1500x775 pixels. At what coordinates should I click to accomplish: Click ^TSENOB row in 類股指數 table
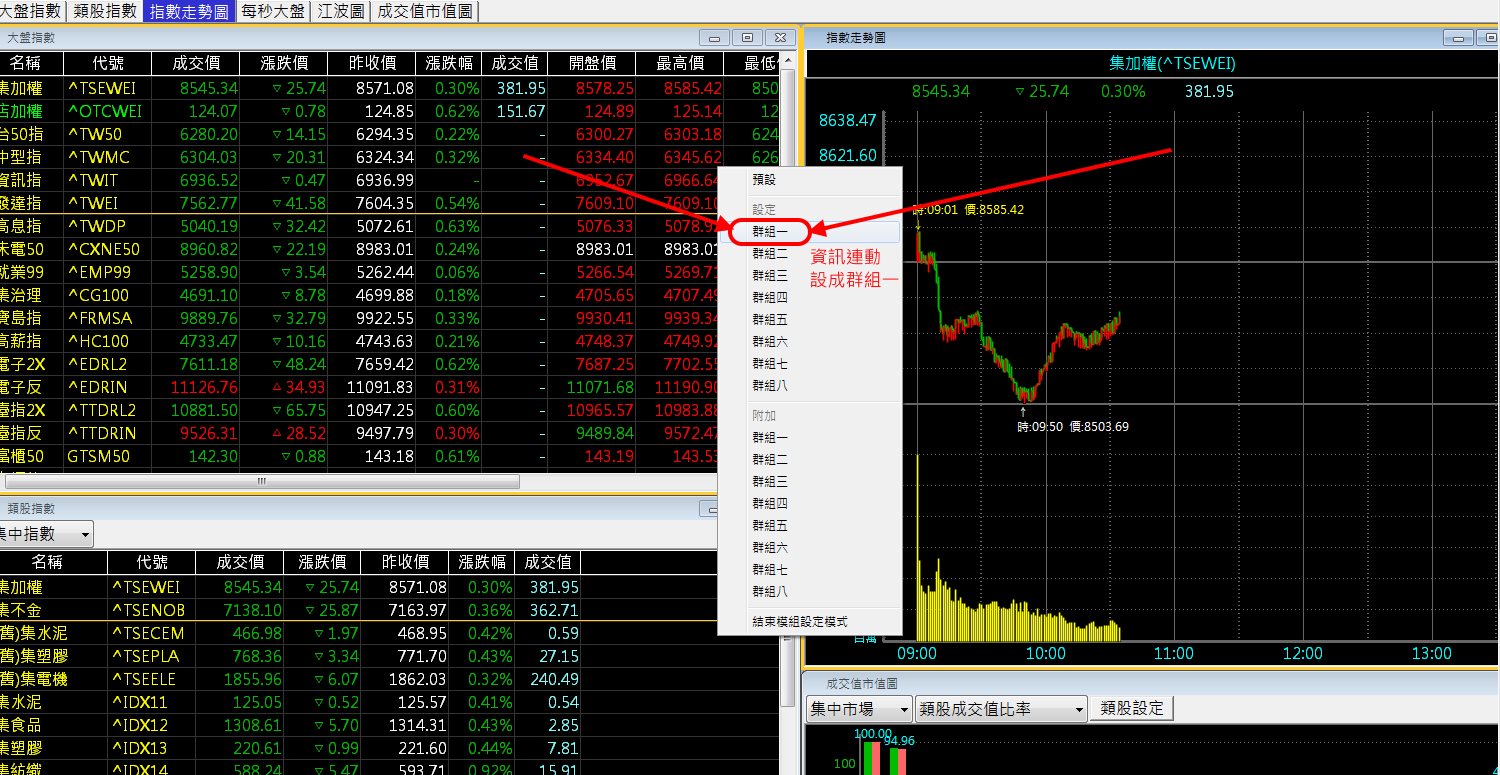(148, 610)
